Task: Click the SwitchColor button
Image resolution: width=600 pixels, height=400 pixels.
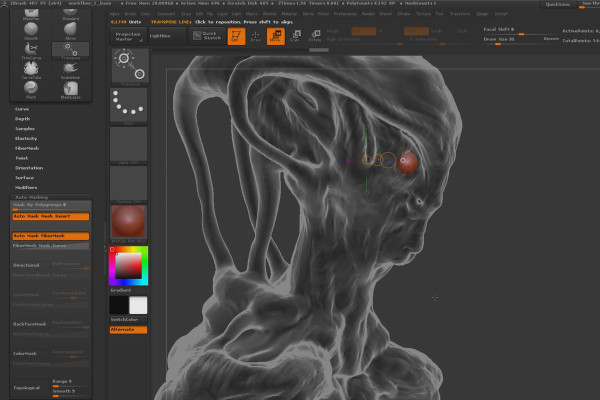Action: click(x=128, y=320)
